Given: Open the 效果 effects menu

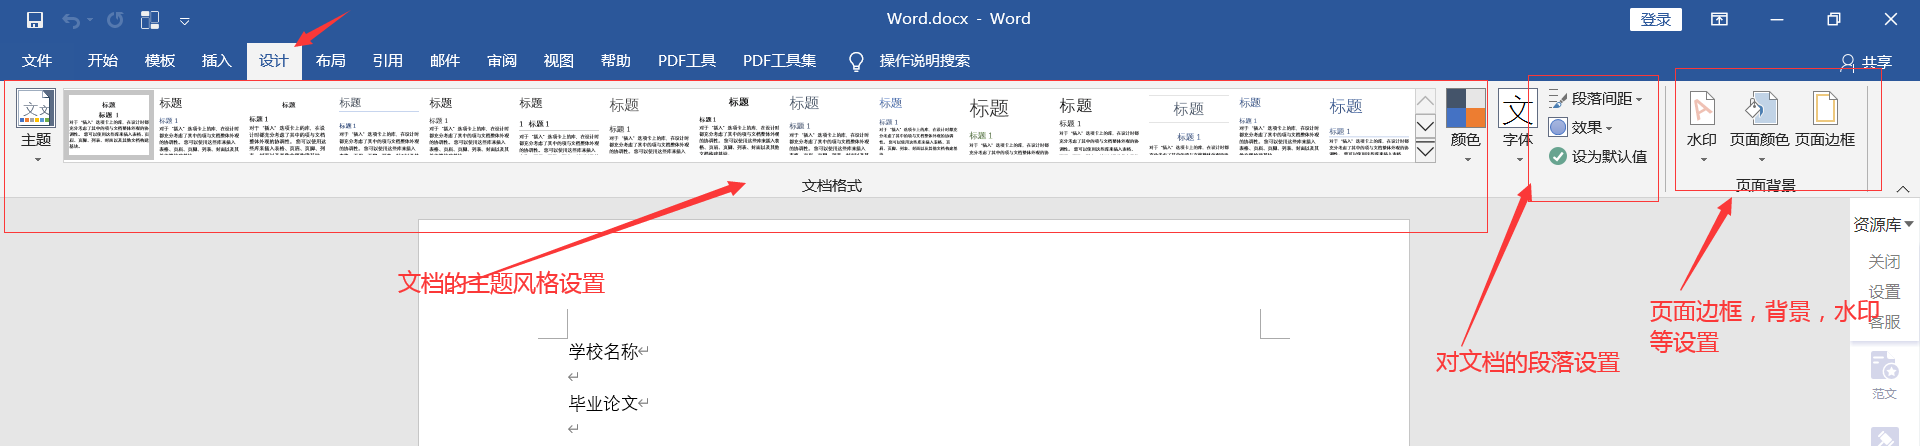Looking at the screenshot, I should 1580,128.
